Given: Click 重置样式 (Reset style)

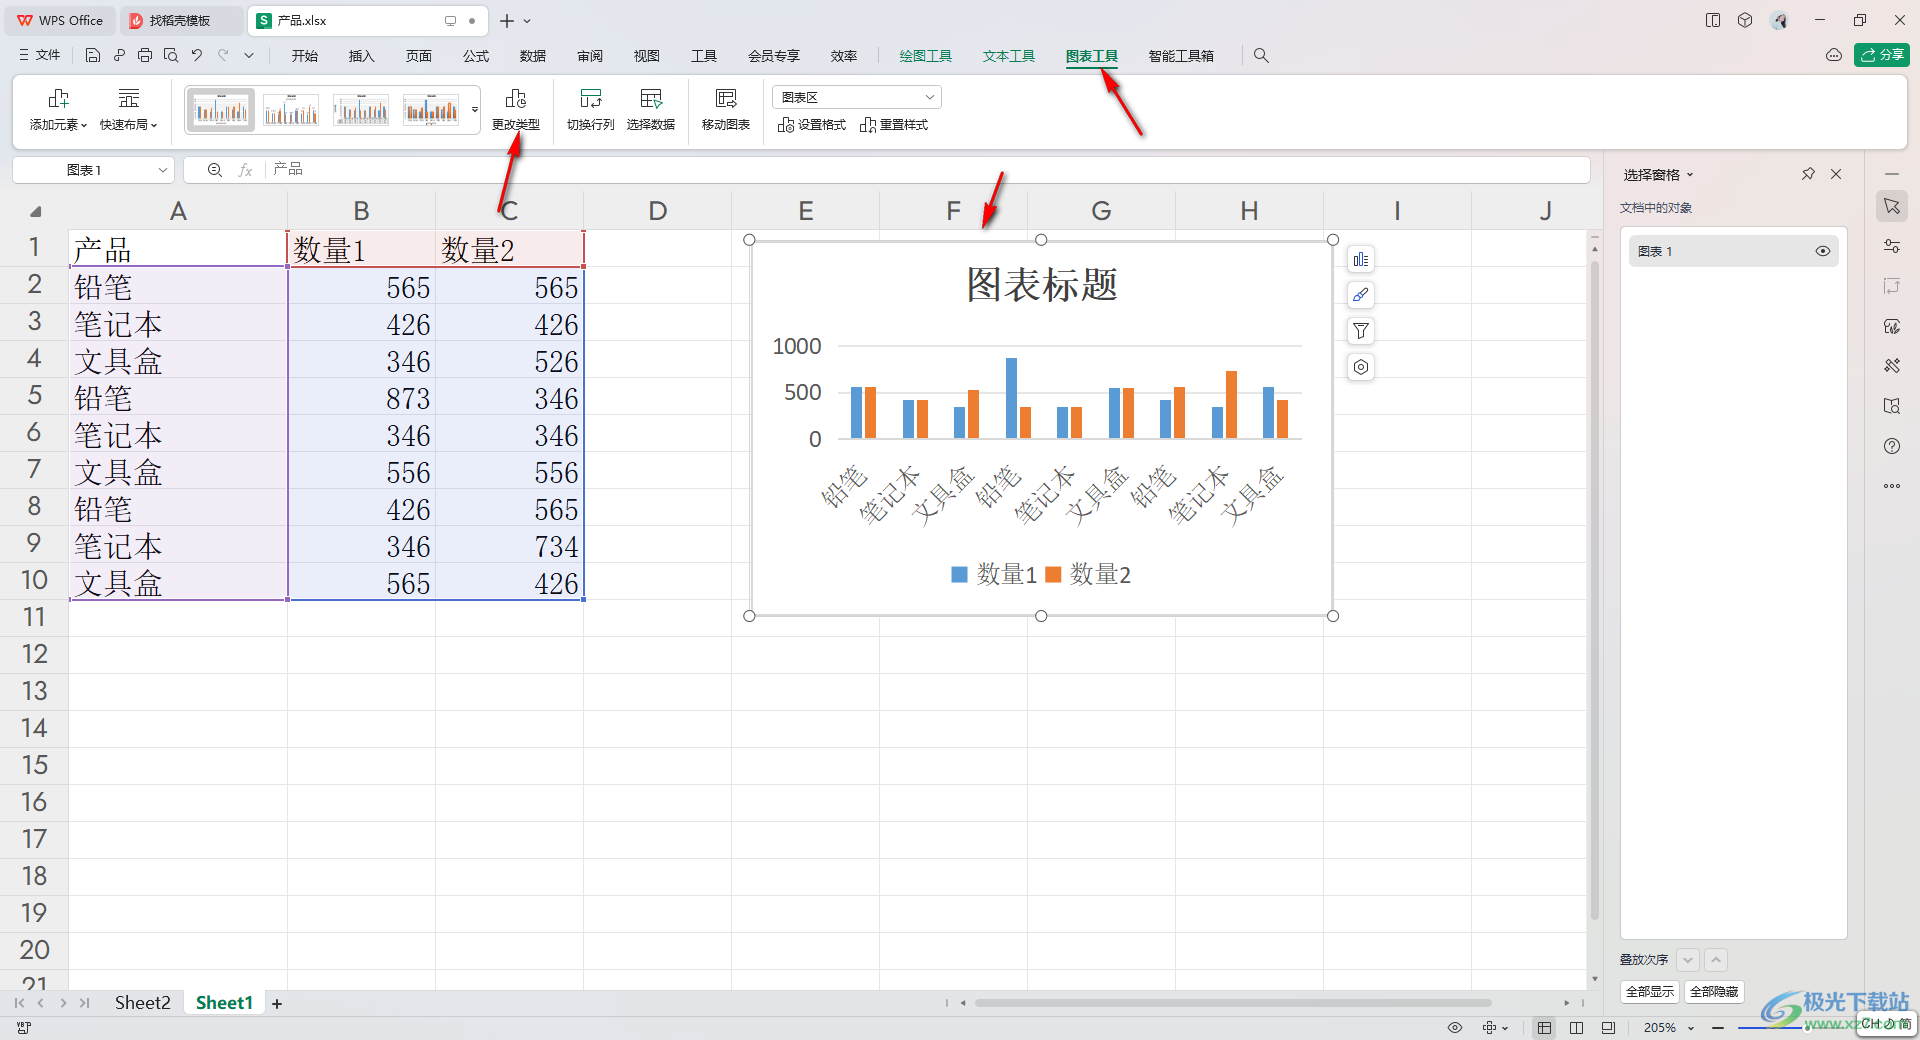Looking at the screenshot, I should 894,125.
